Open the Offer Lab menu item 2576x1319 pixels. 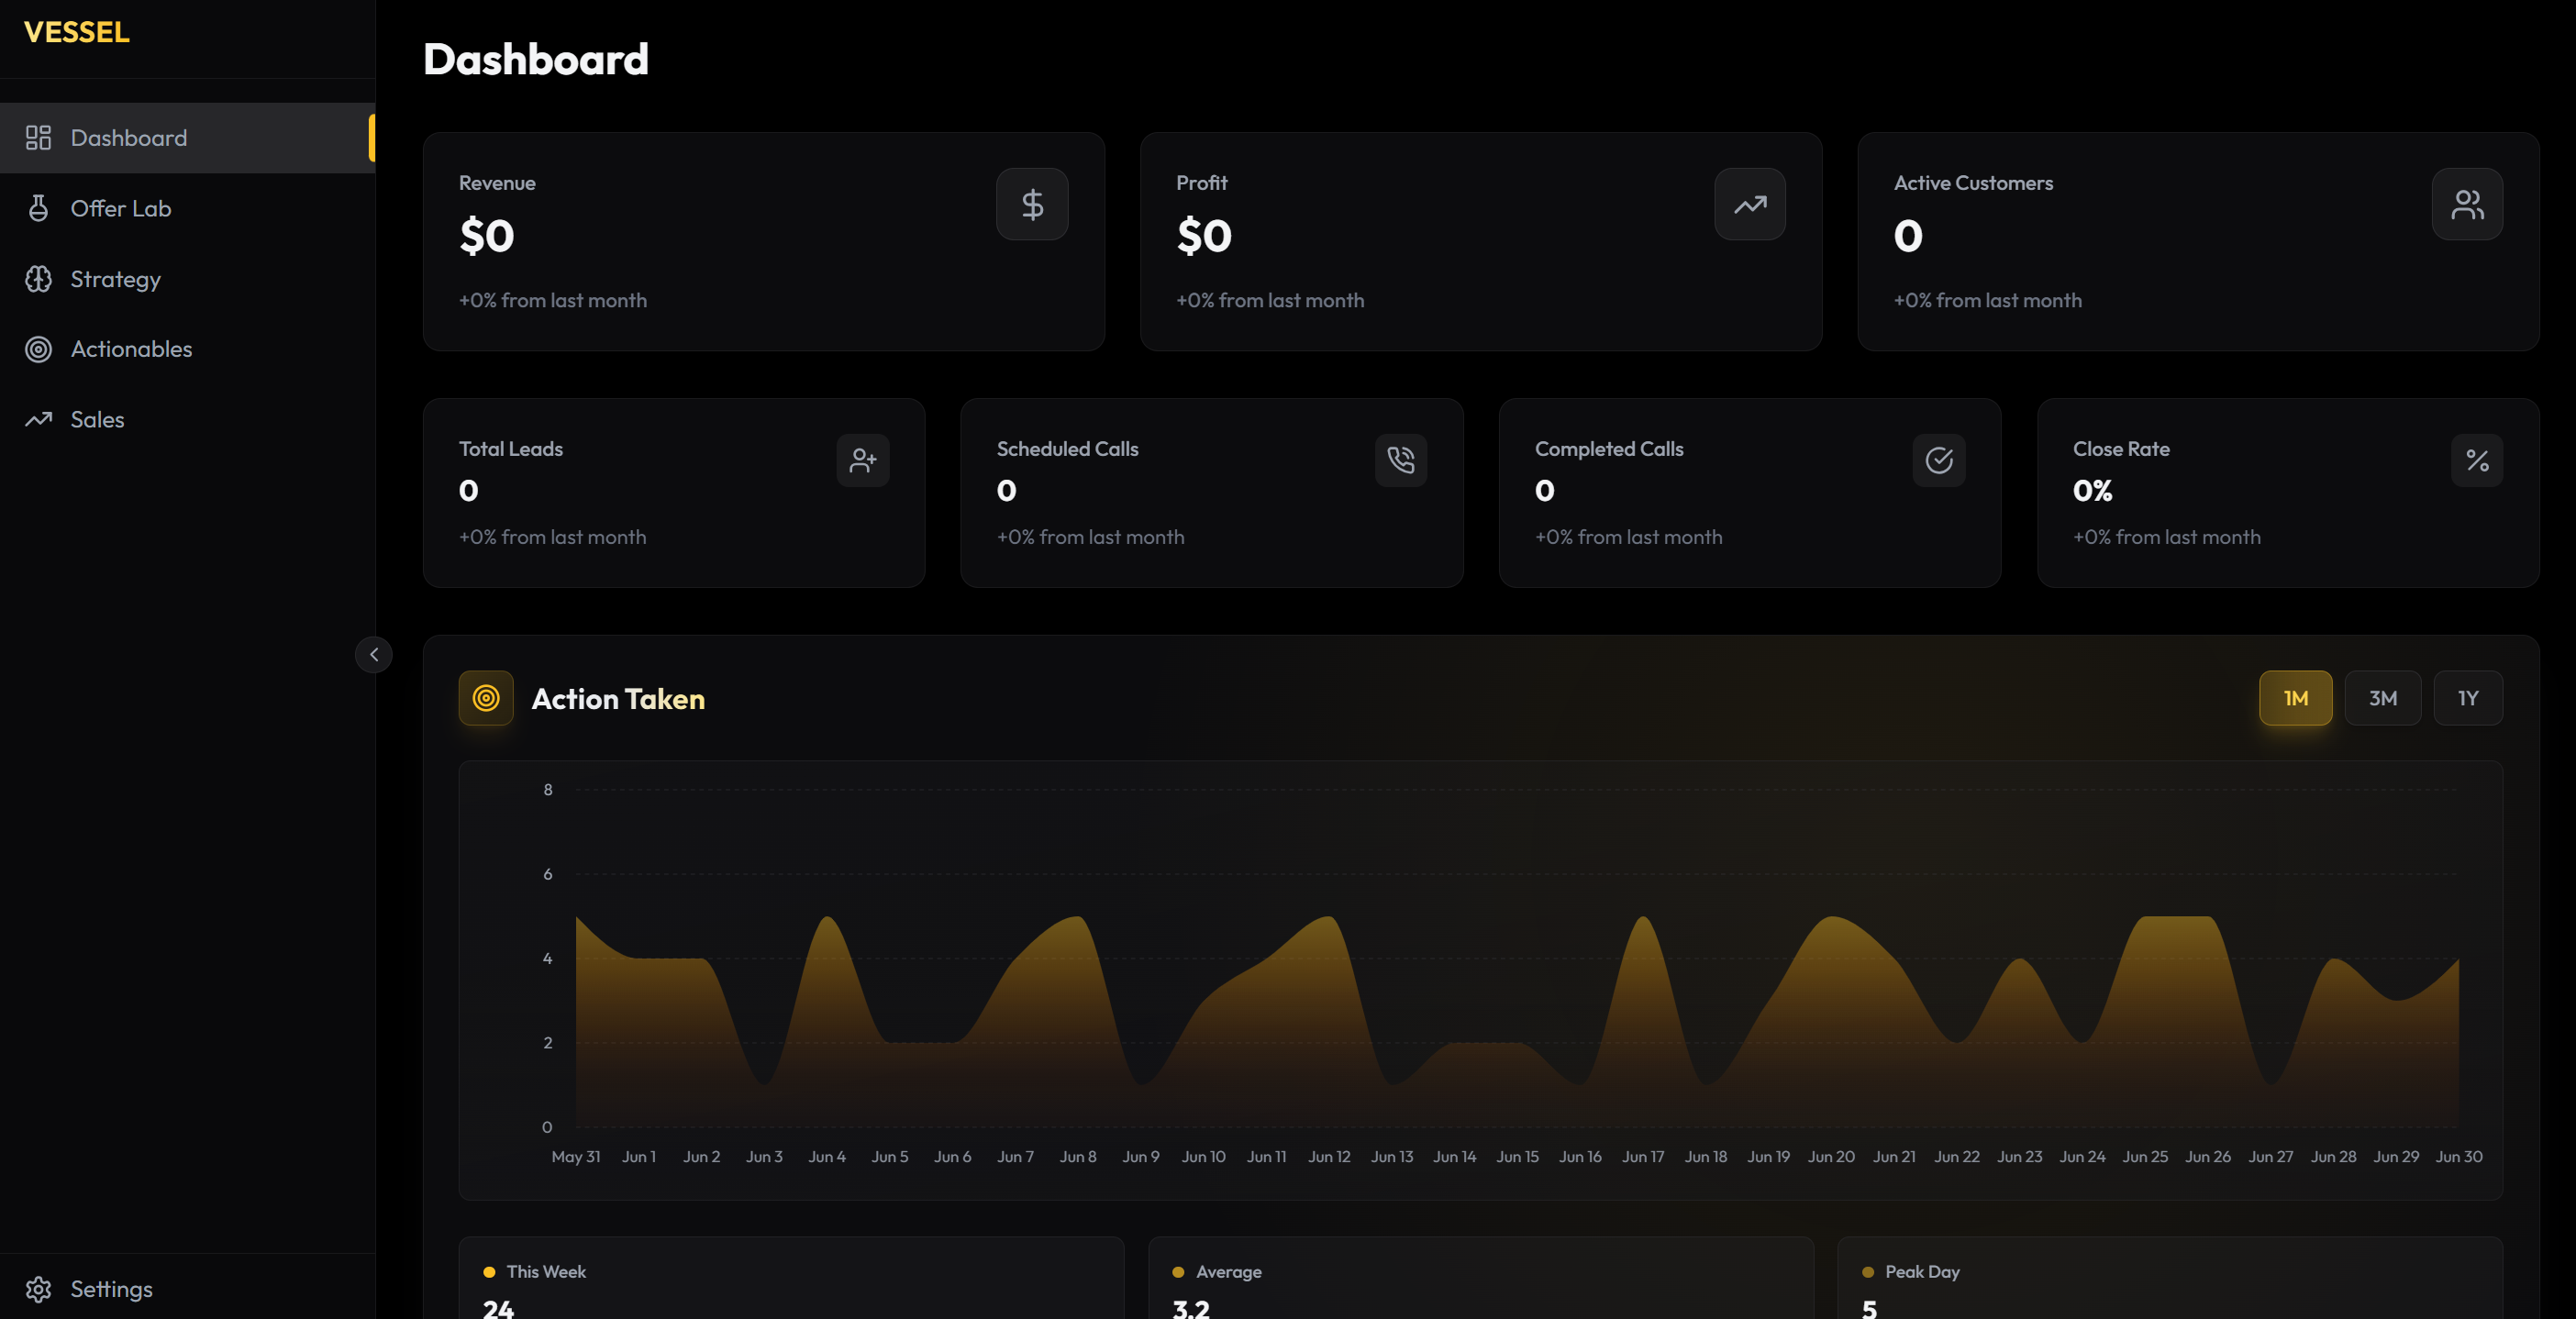pos(120,208)
